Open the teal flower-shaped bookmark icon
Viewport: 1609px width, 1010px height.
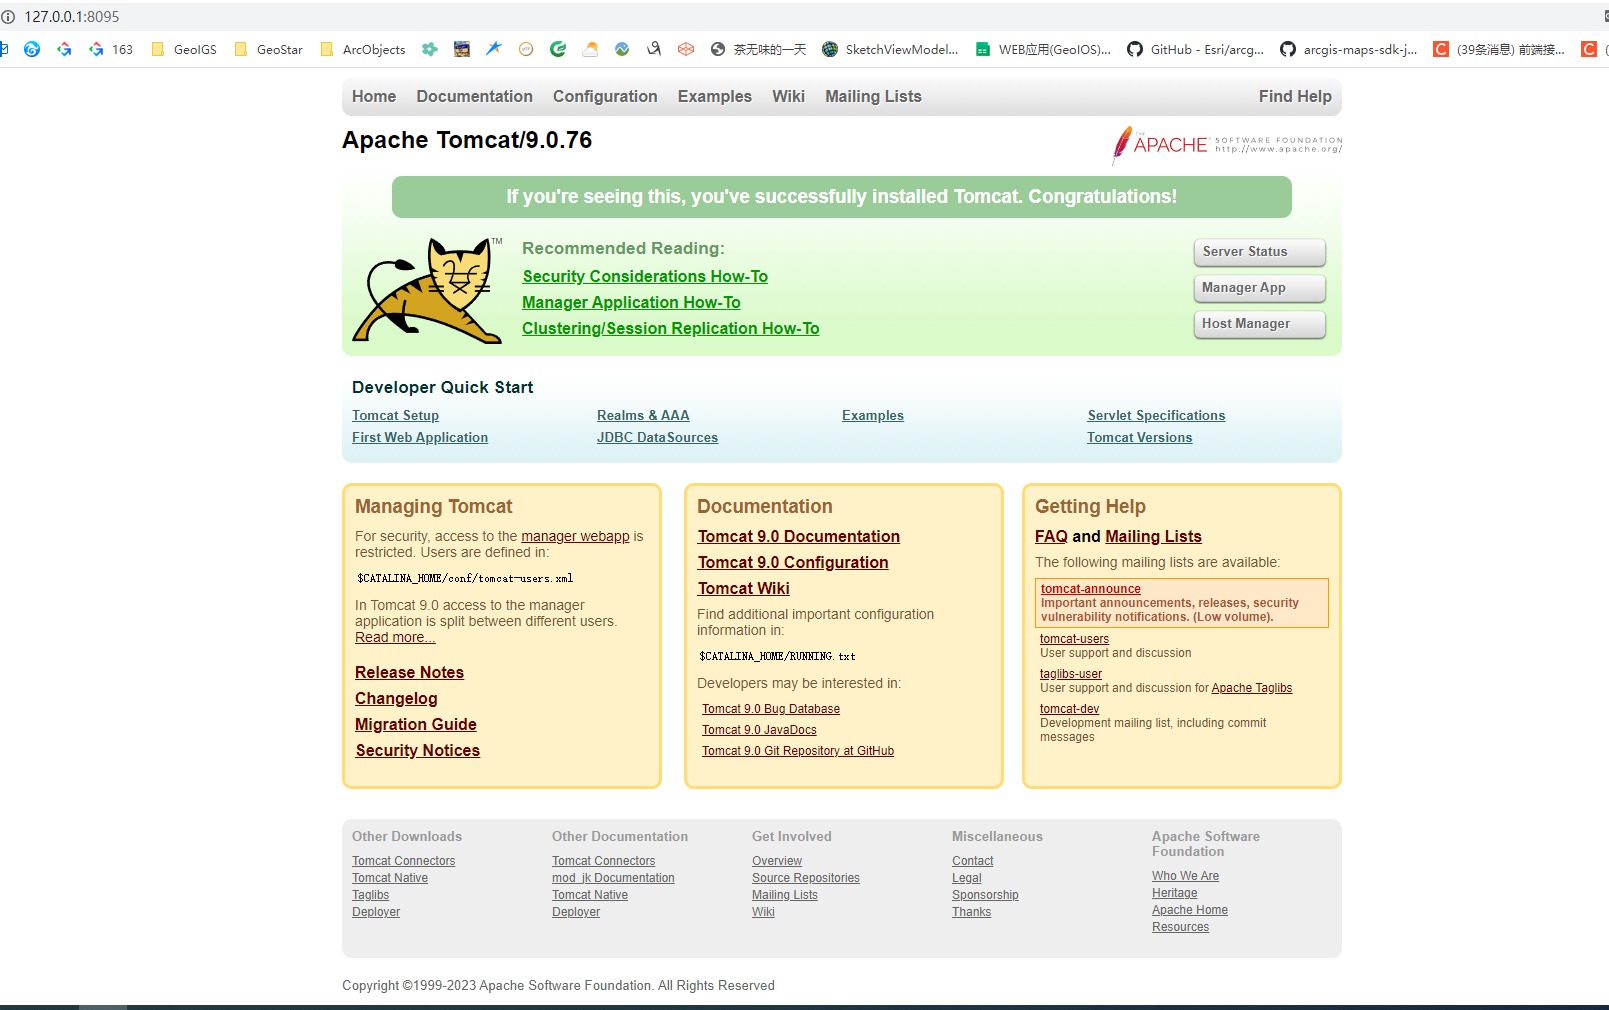(x=430, y=49)
